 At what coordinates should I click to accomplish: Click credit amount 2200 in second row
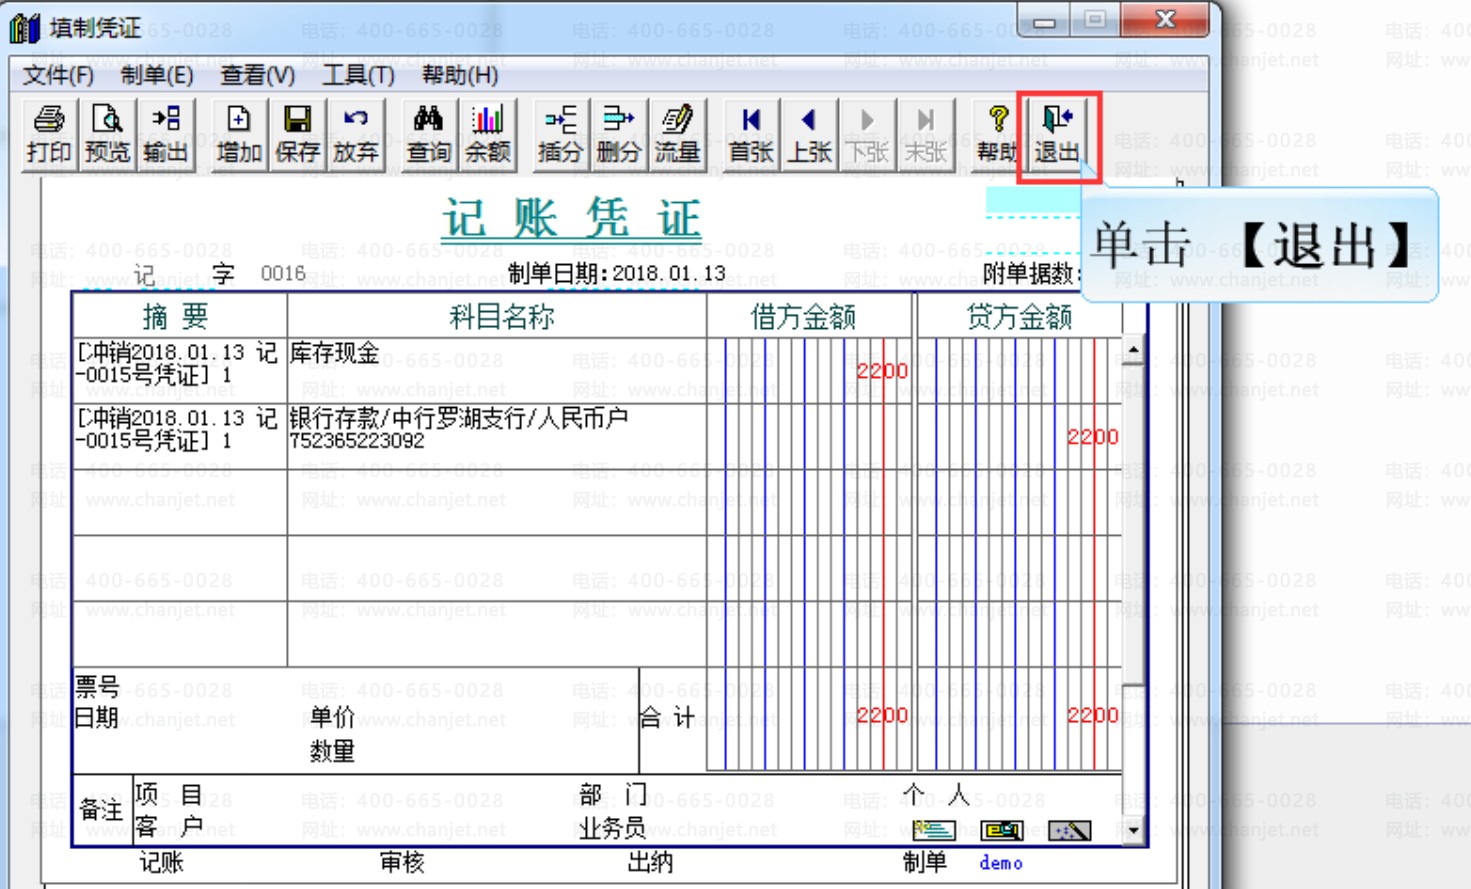click(1092, 437)
